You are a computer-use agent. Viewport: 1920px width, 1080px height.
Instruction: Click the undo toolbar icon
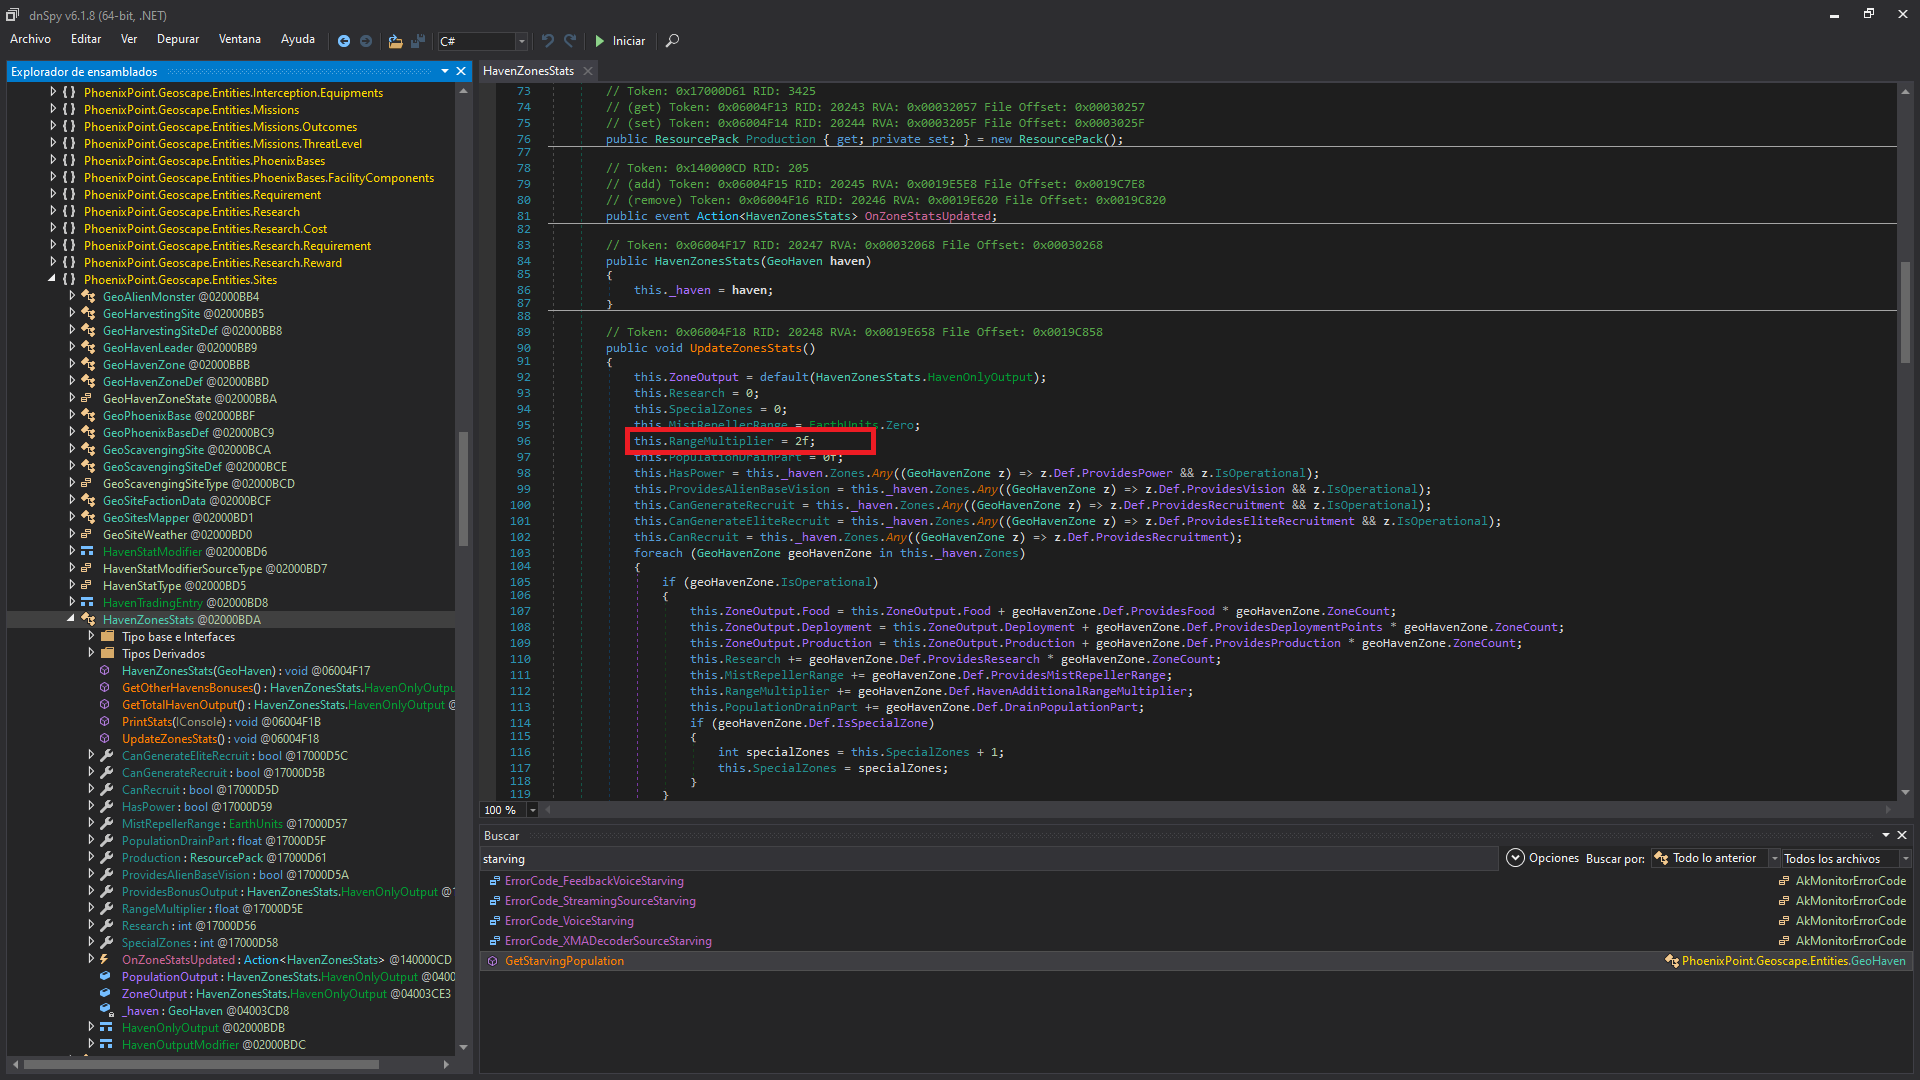coord(548,41)
